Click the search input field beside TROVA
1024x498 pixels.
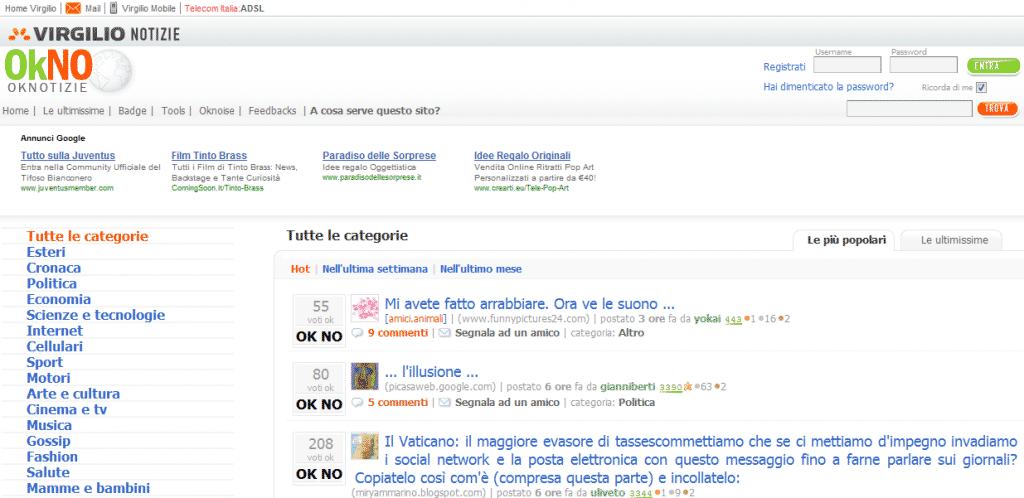909,108
